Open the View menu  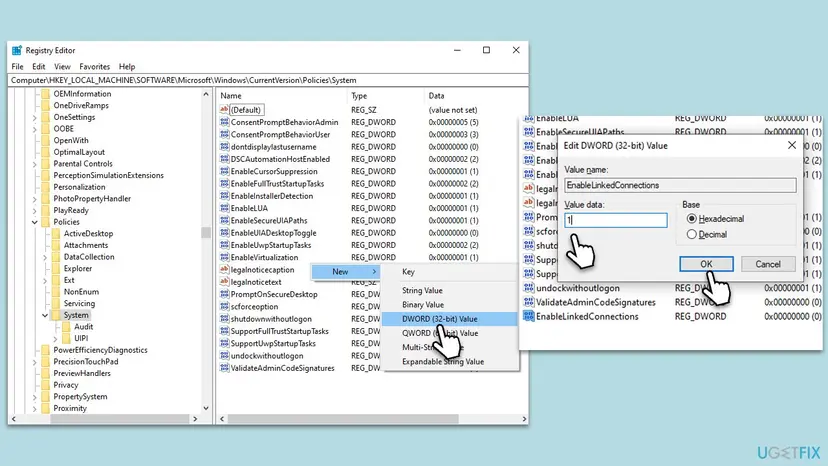[62, 67]
